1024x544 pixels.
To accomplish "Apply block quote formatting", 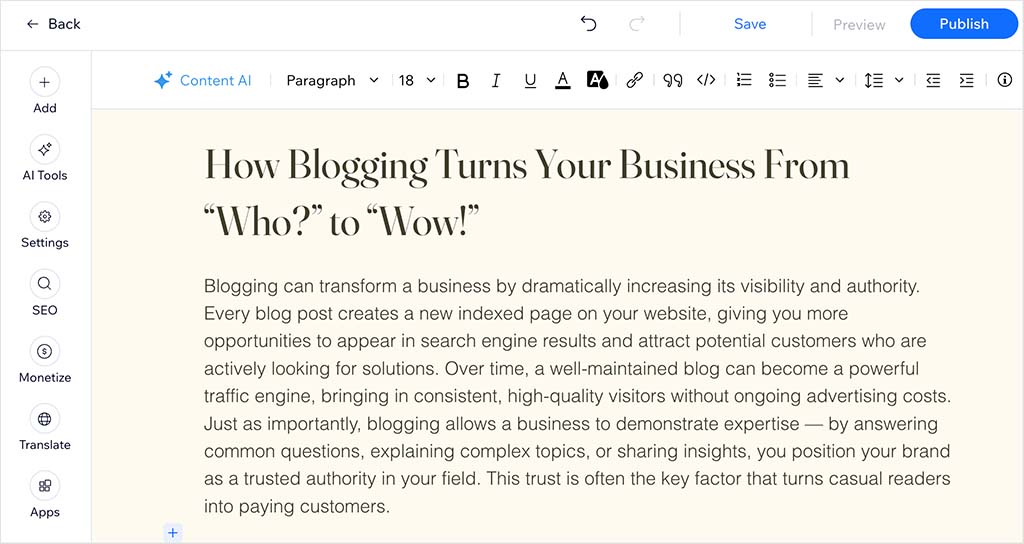I will (673, 80).
